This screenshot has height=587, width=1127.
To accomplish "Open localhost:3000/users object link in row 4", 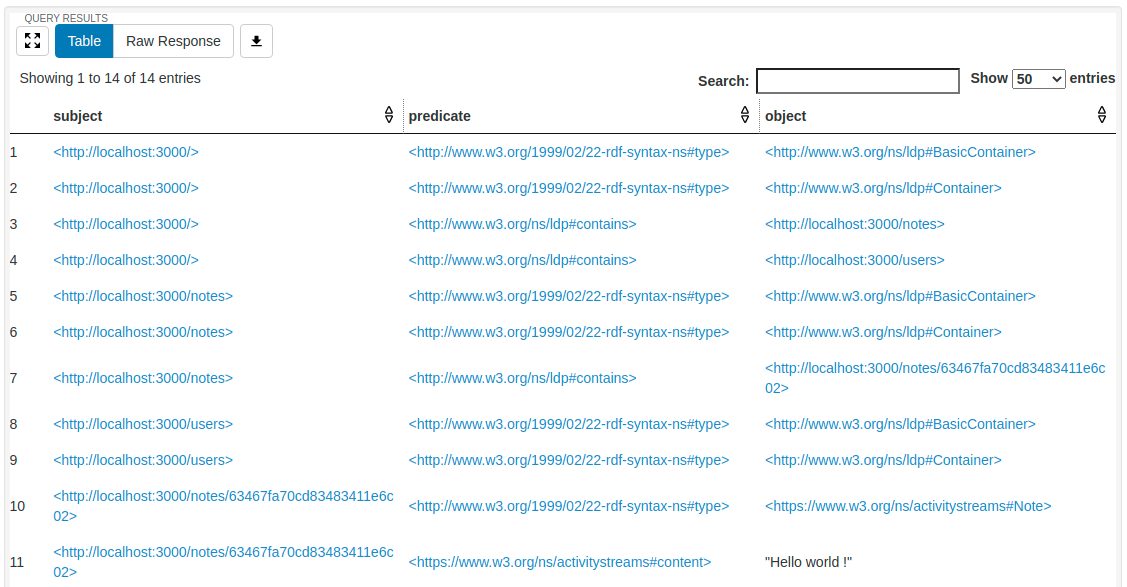I will click(x=854, y=260).
